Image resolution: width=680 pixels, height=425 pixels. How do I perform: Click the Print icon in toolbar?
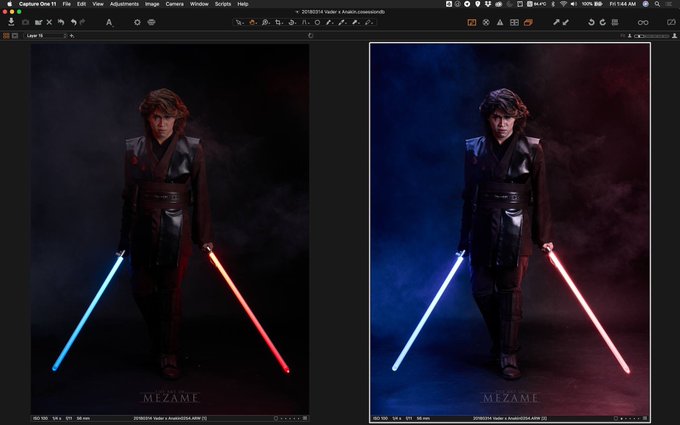(151, 22)
